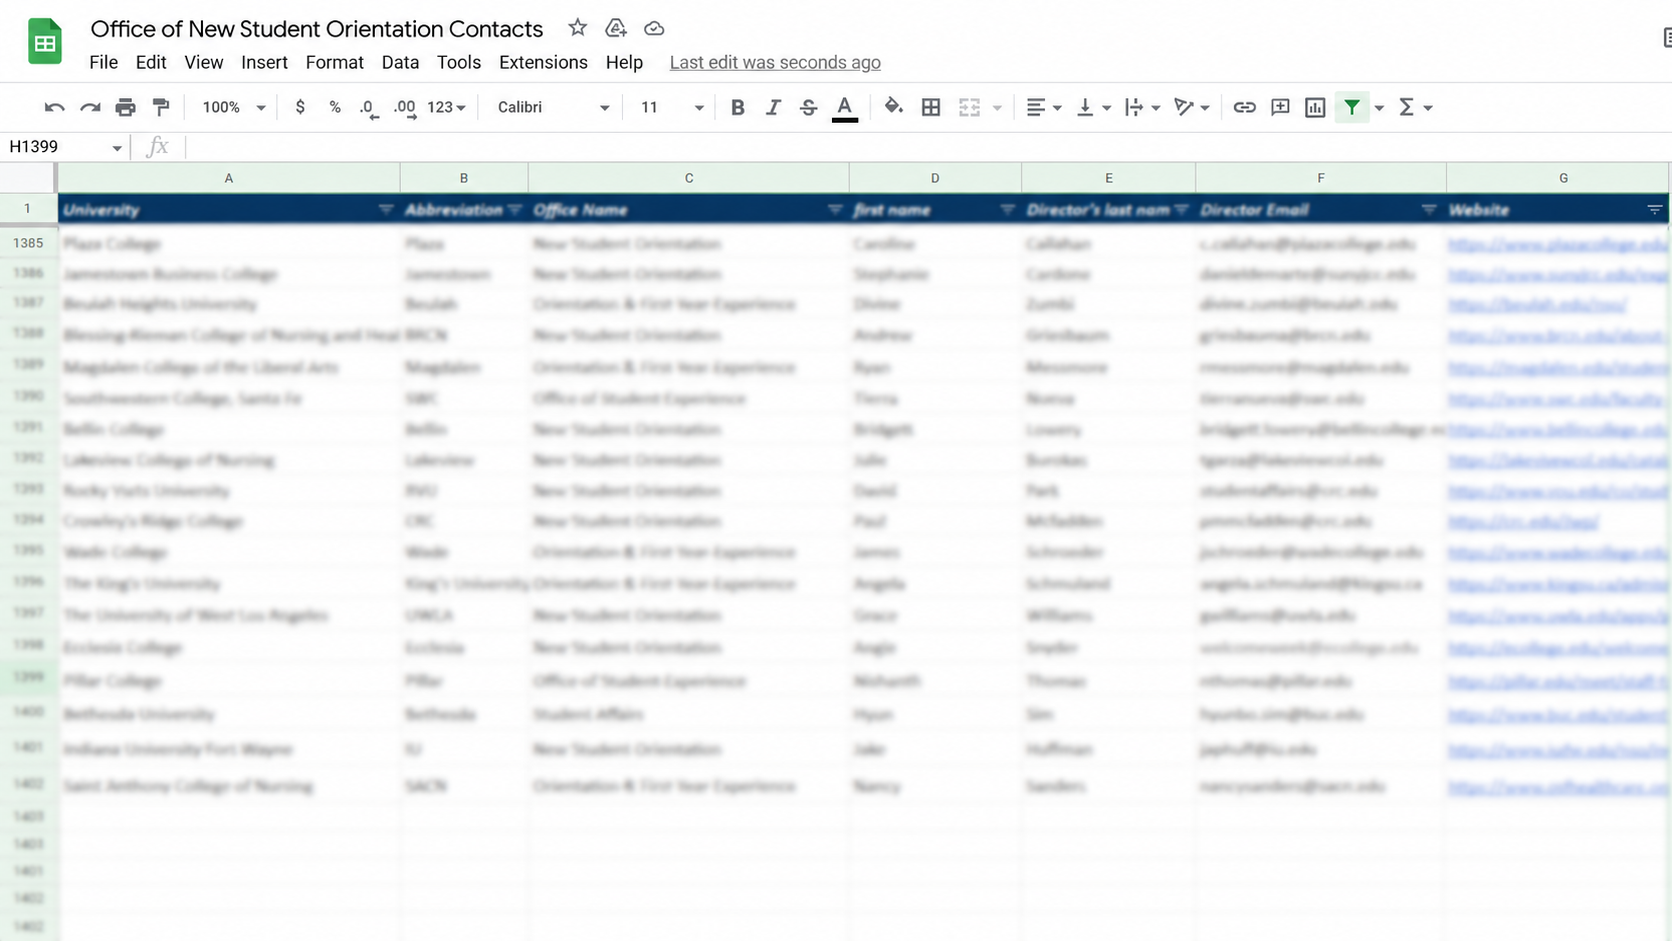Screen dimensions: 1672x941
Task: Select row 1385 header
Action: (28, 242)
